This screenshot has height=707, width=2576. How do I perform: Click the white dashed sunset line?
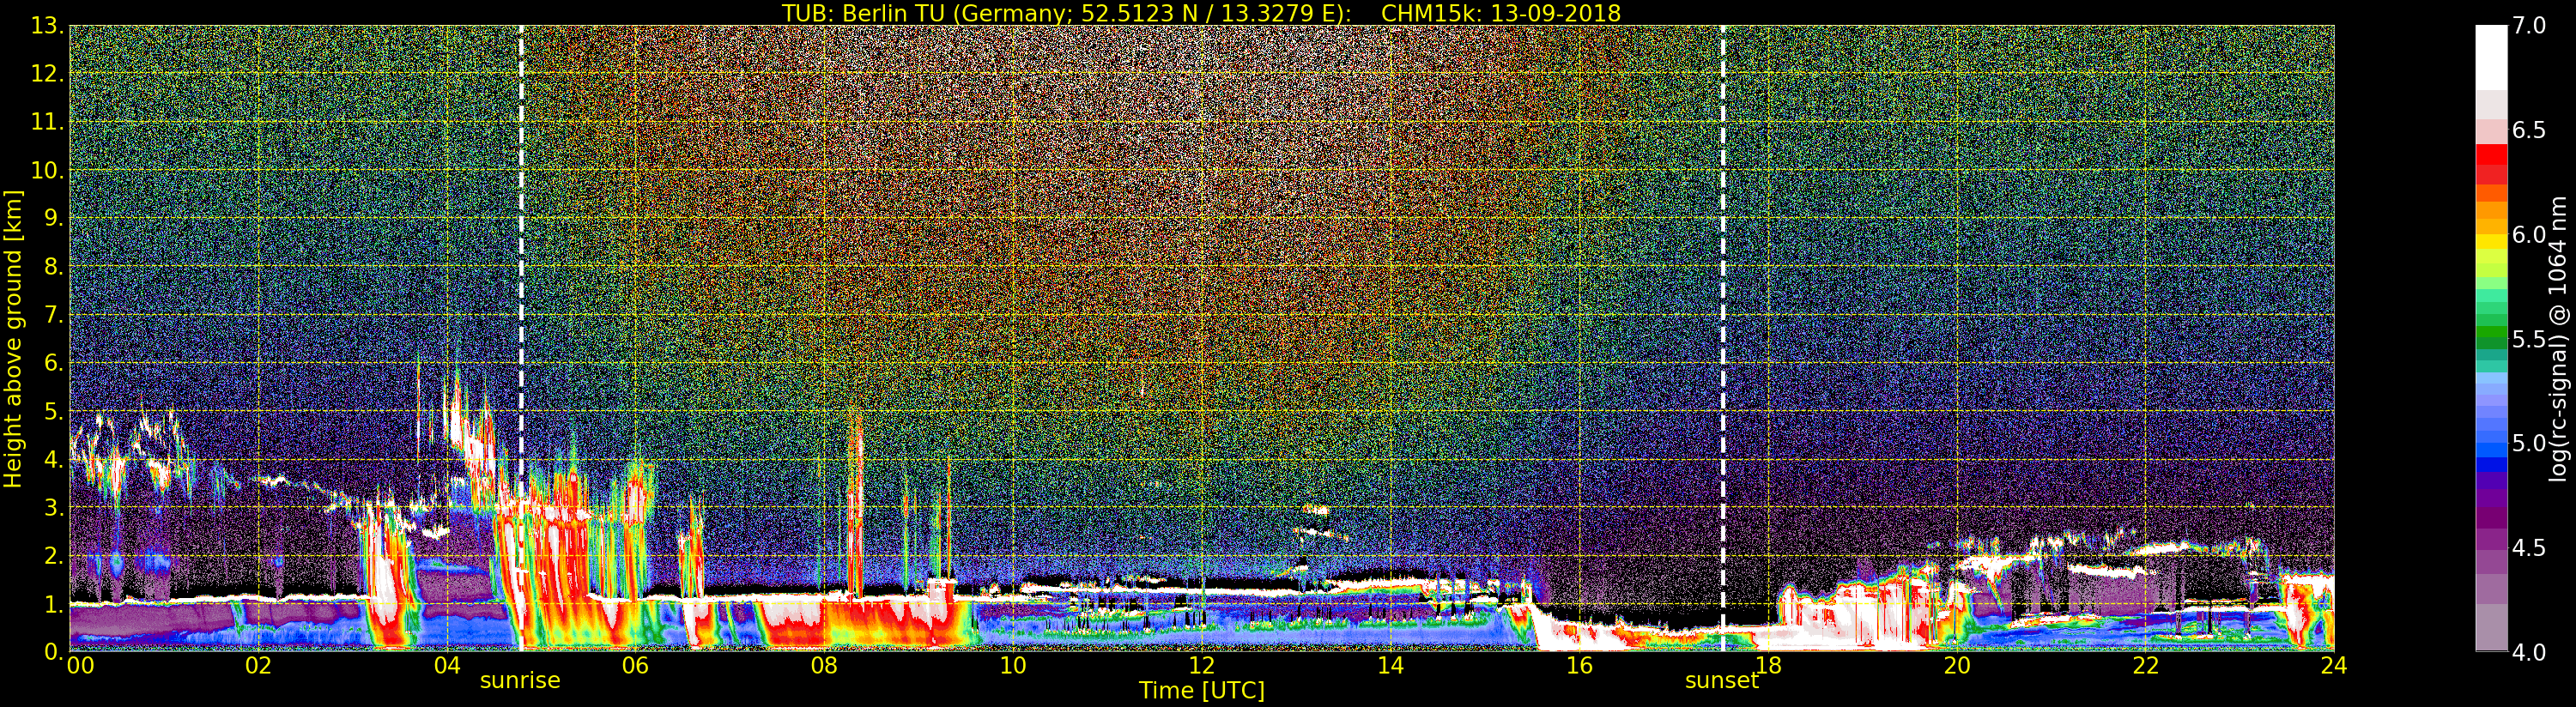tap(1723, 339)
